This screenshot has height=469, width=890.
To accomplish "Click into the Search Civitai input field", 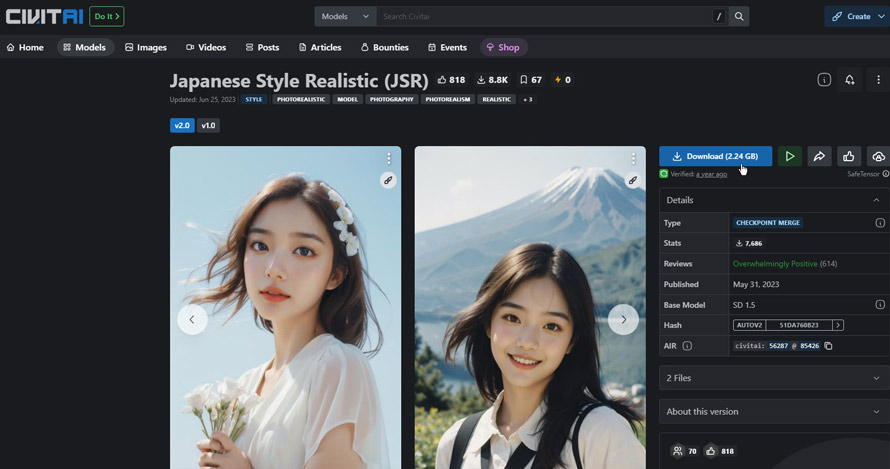I will (540, 17).
